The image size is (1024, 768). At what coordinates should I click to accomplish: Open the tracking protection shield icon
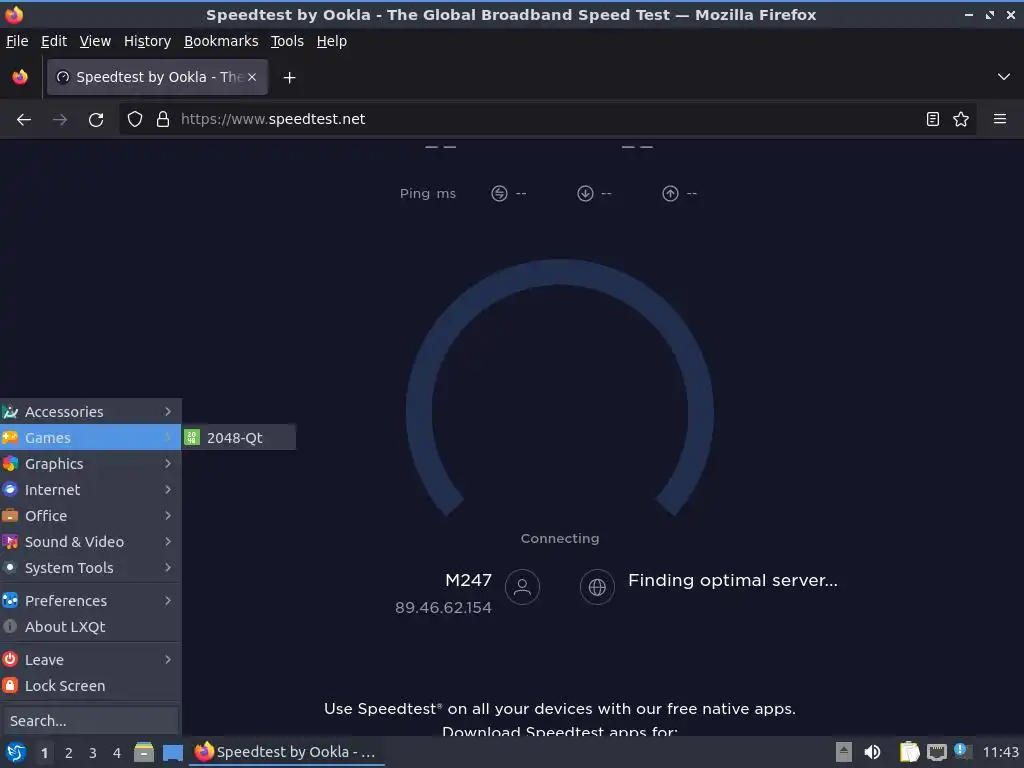135,119
